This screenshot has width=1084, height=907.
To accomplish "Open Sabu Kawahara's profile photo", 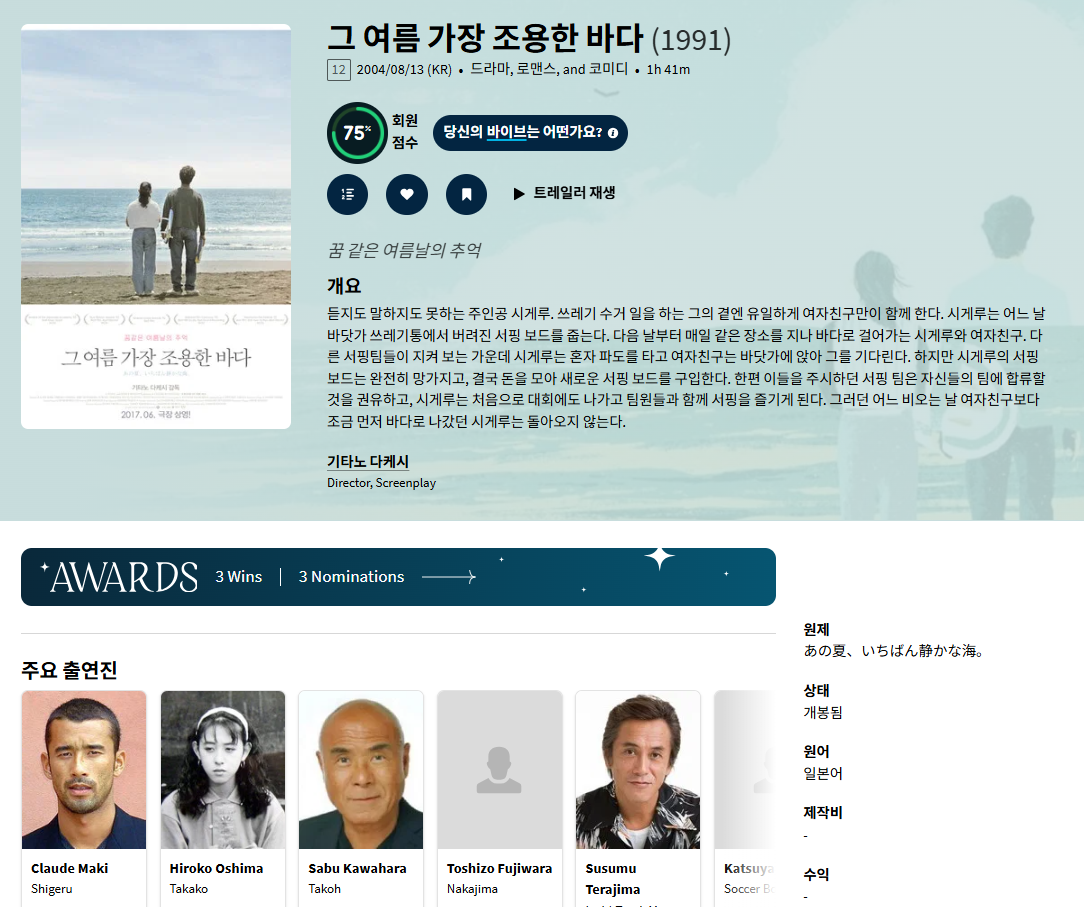I will click(361, 769).
